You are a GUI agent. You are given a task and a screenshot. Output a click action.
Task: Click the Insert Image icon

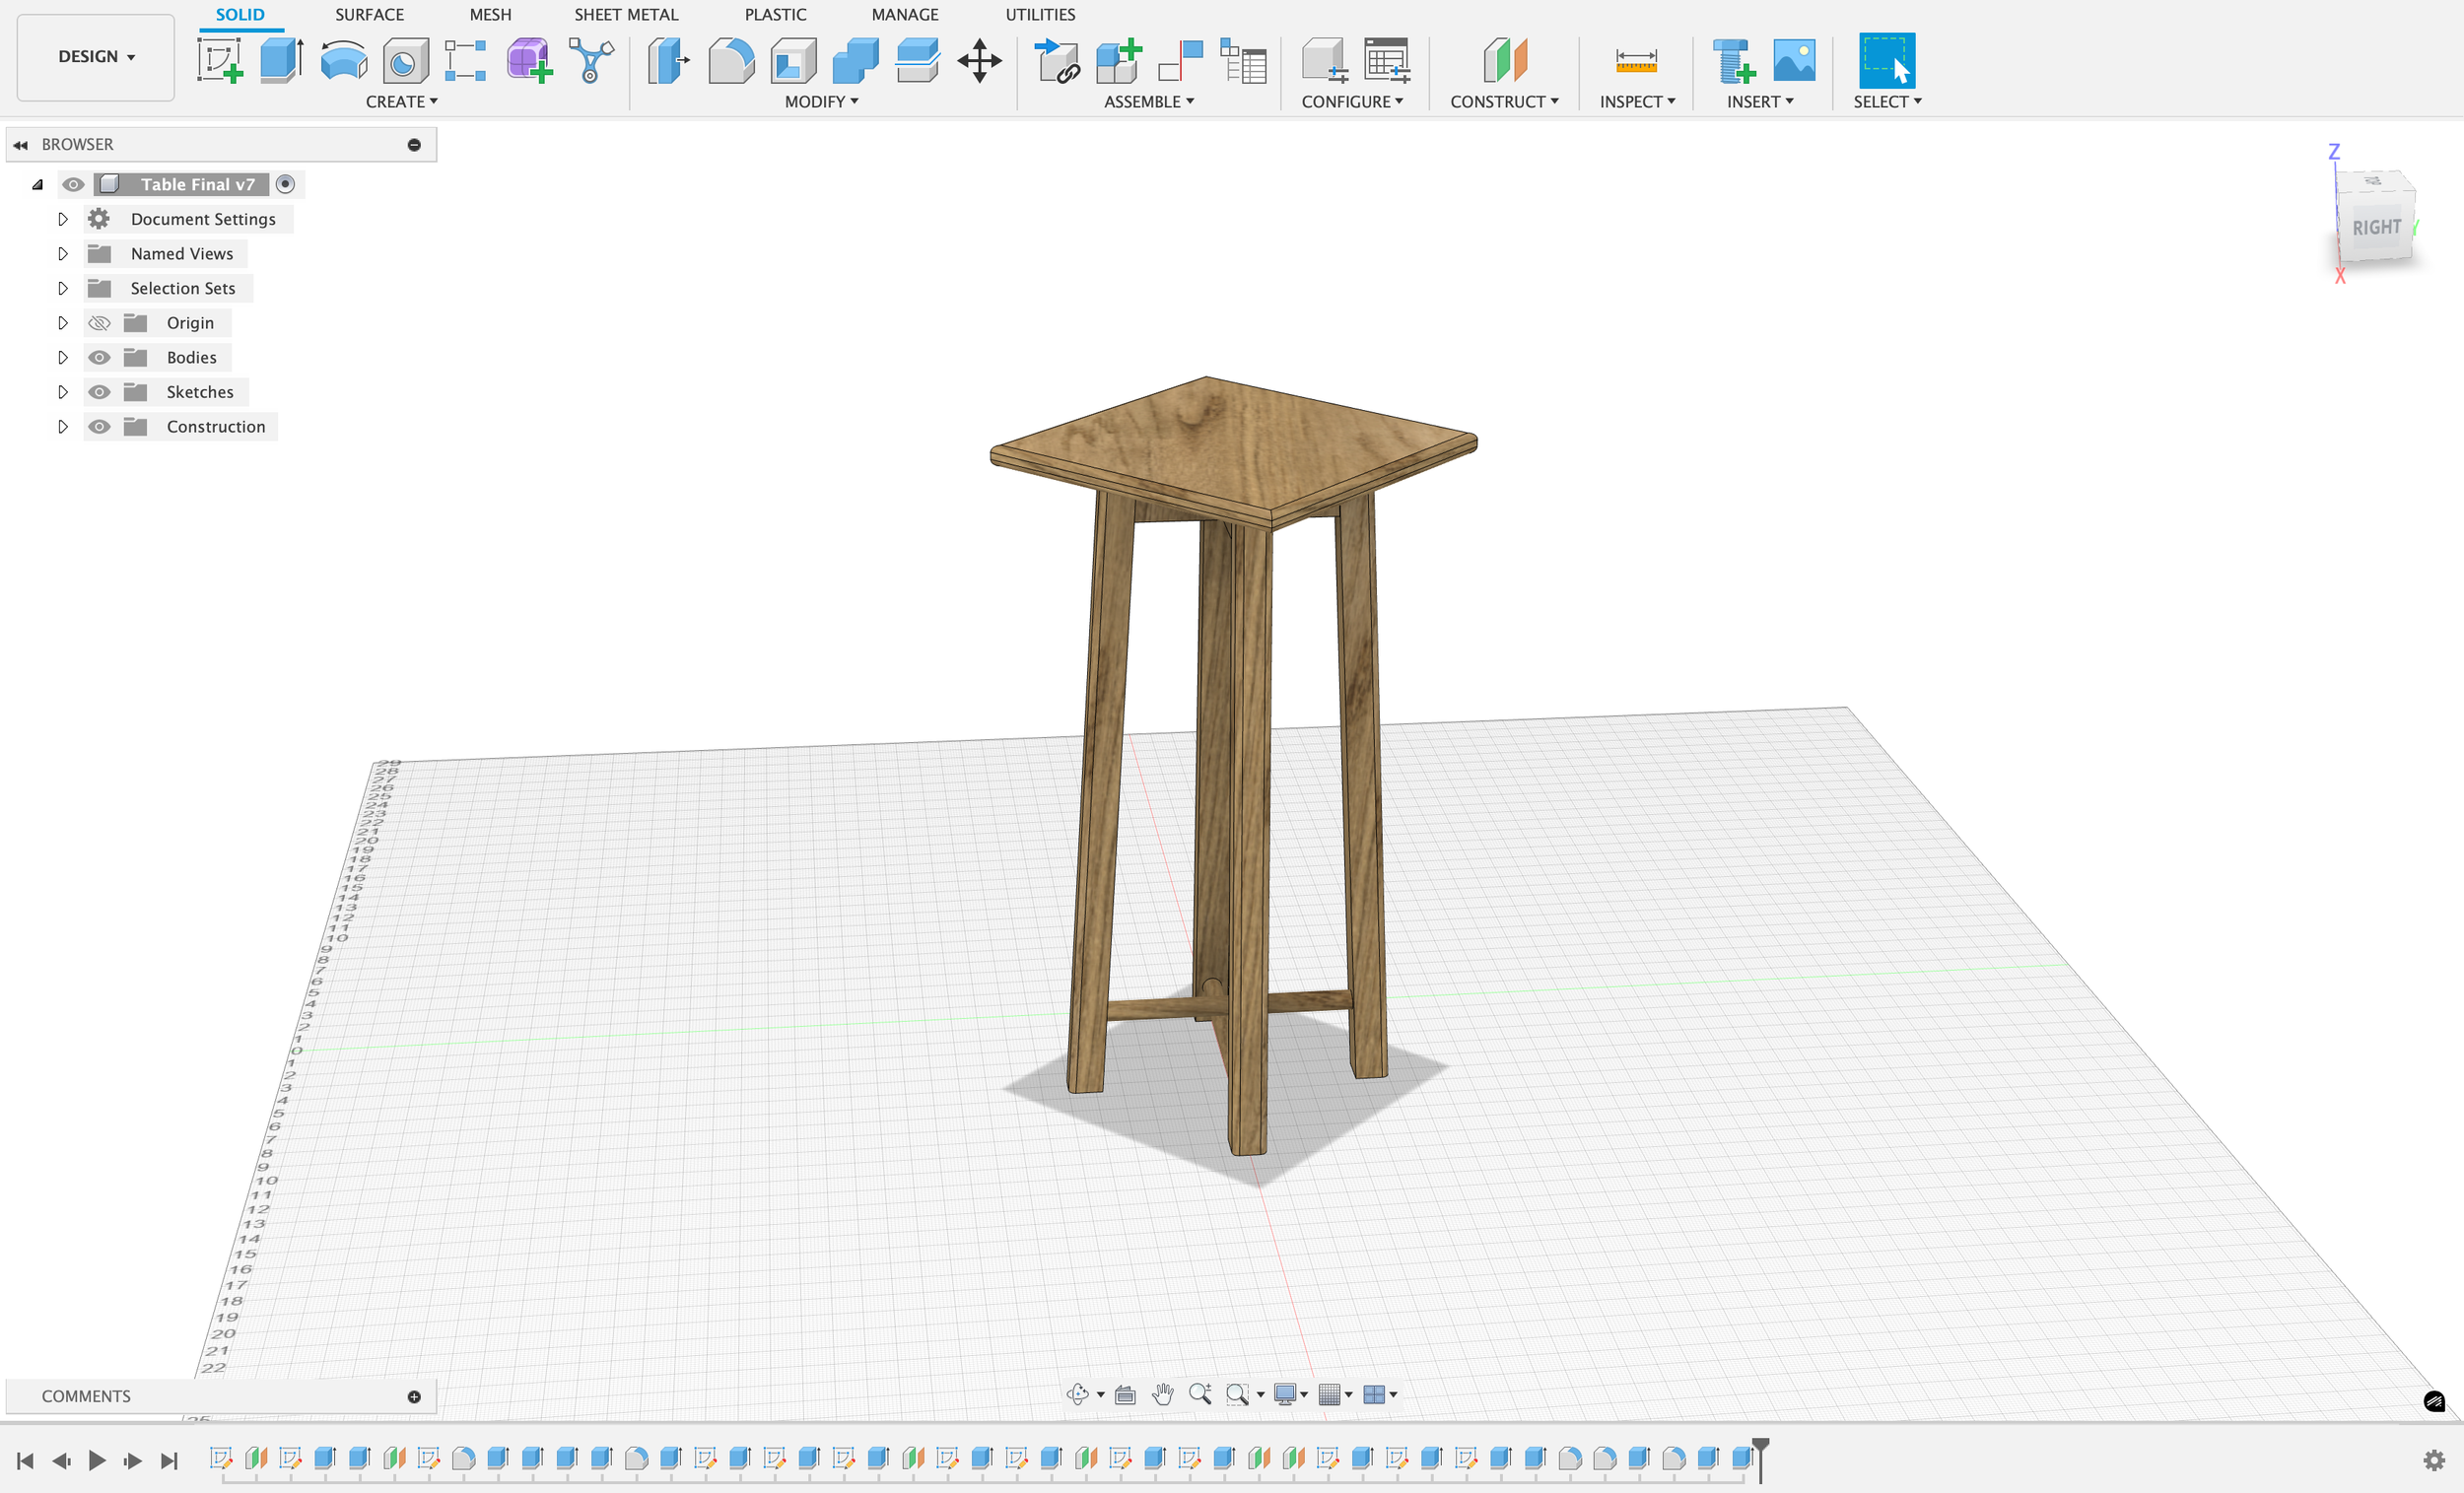click(x=1794, y=60)
